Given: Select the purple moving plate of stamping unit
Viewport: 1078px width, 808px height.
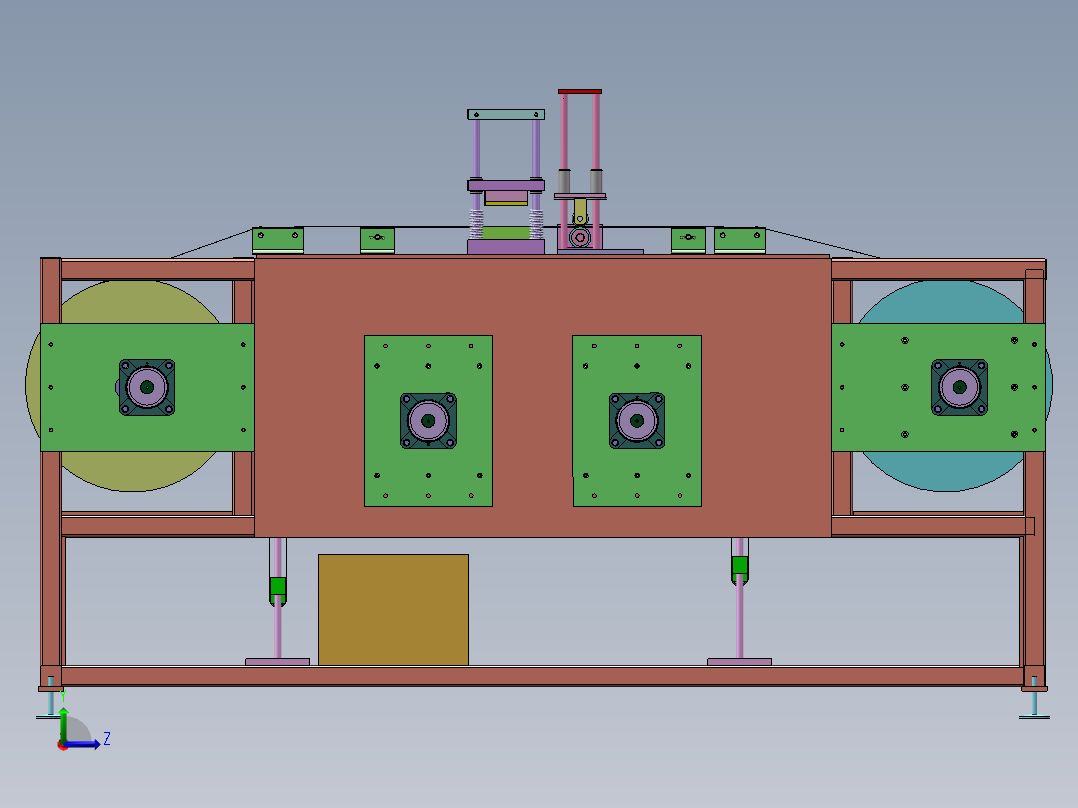Looking at the screenshot, I should [506, 185].
